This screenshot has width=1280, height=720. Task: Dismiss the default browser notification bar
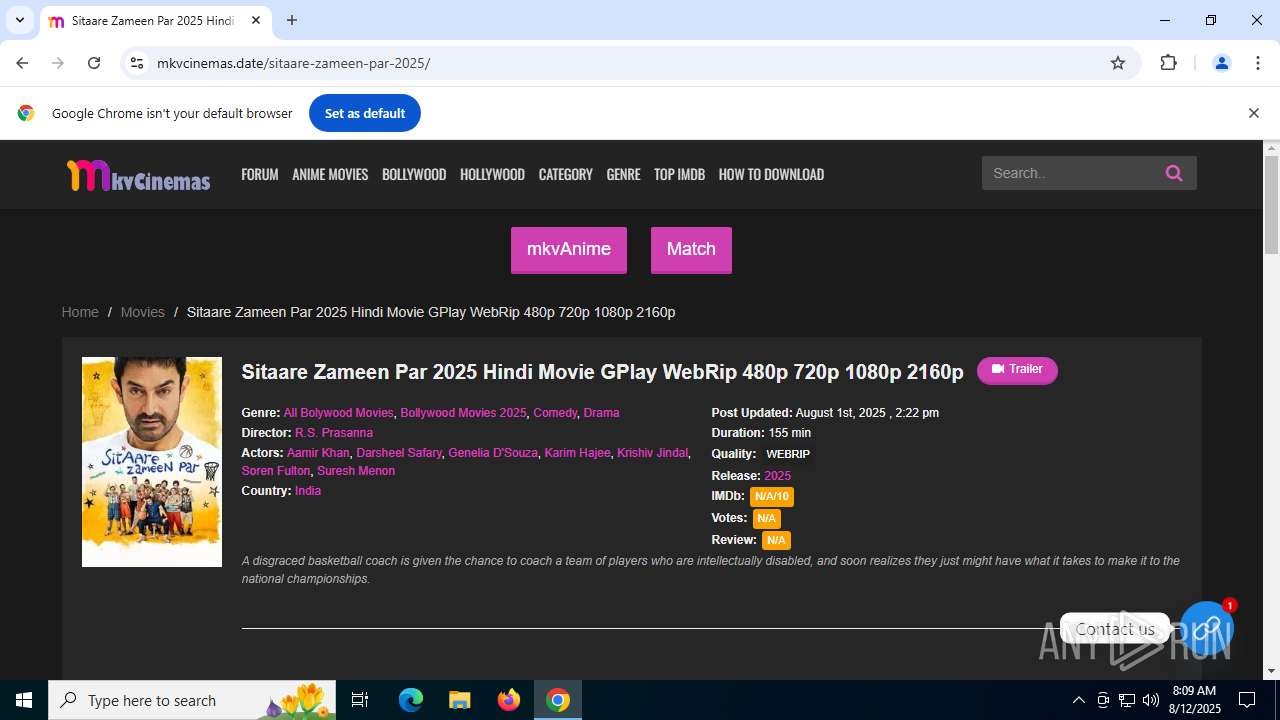click(1253, 113)
